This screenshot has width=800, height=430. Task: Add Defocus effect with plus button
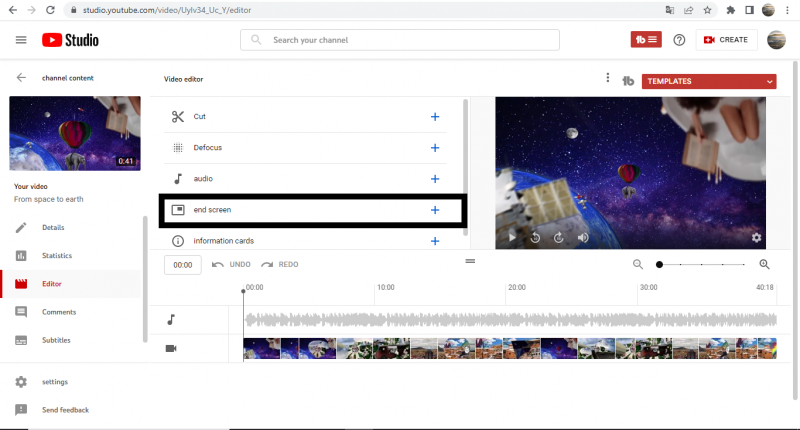pos(435,148)
